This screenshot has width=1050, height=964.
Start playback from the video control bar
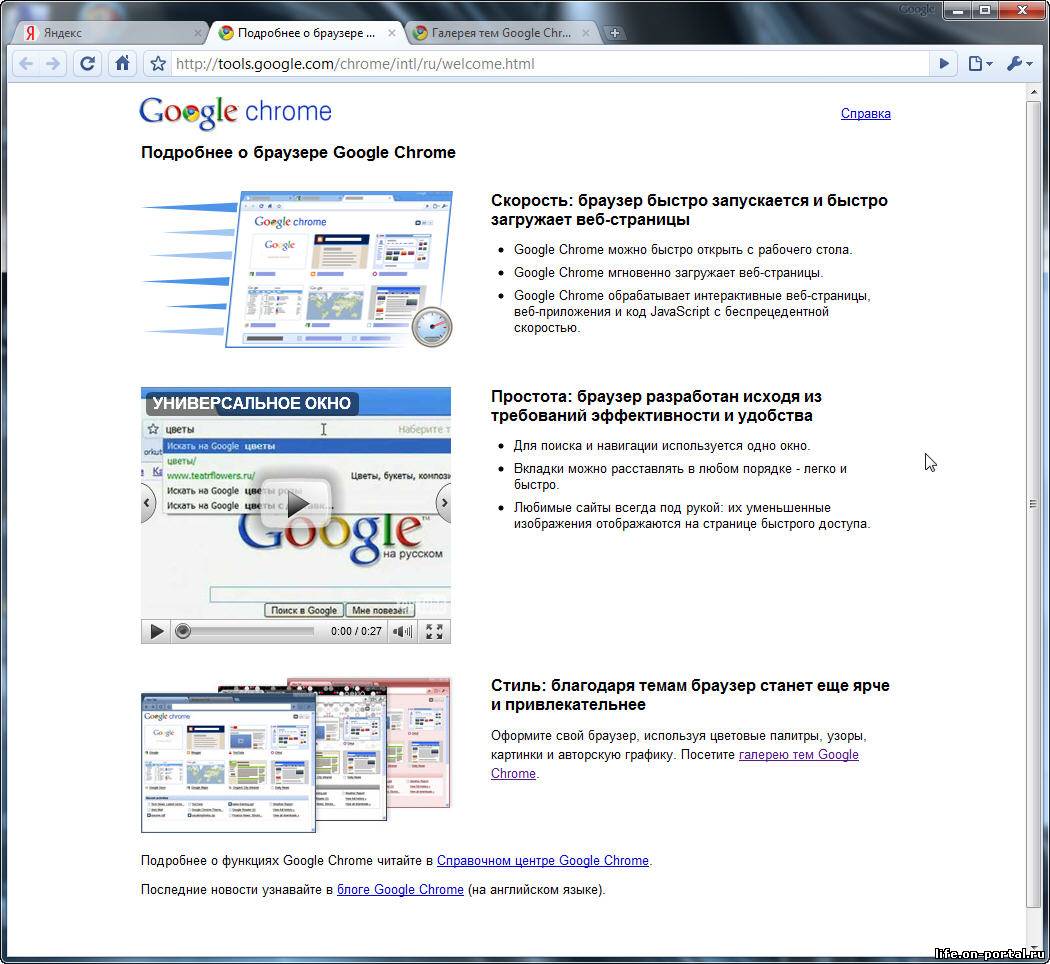(157, 631)
